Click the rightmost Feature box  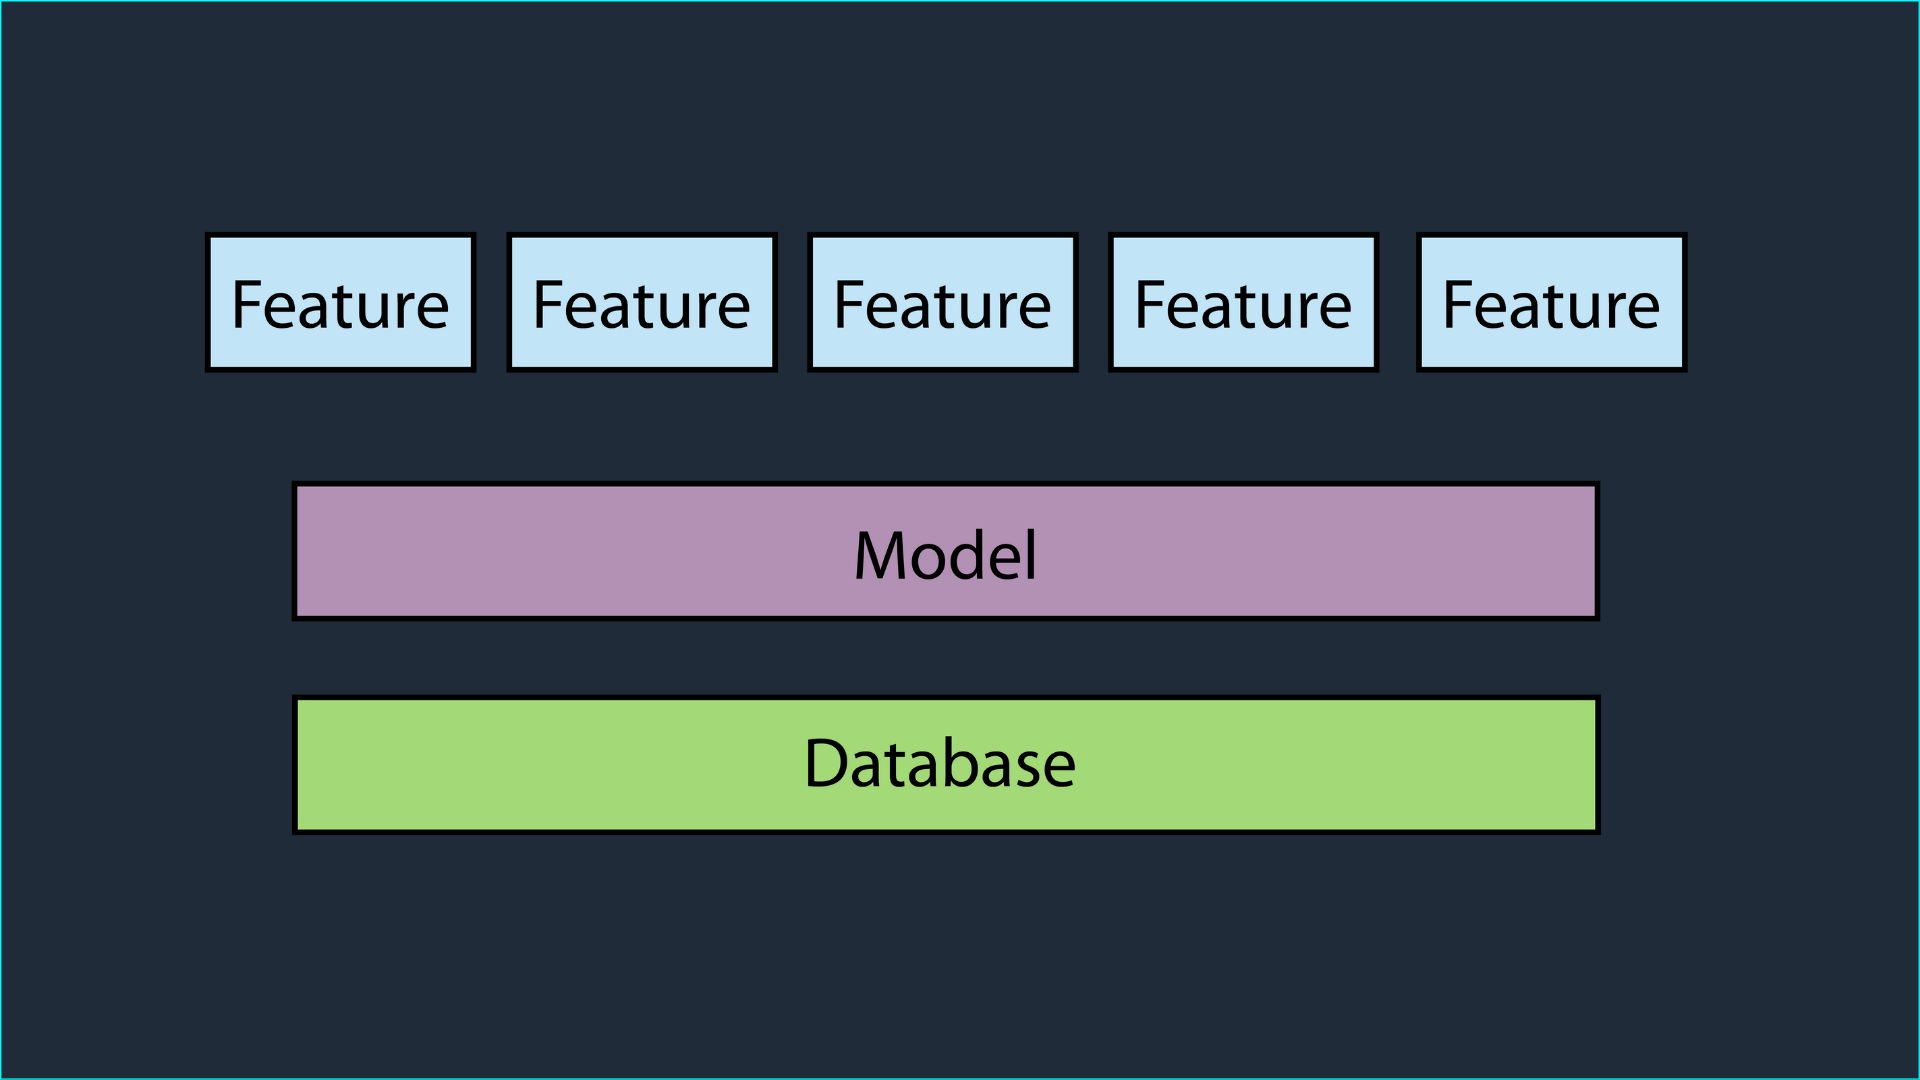pos(1551,302)
